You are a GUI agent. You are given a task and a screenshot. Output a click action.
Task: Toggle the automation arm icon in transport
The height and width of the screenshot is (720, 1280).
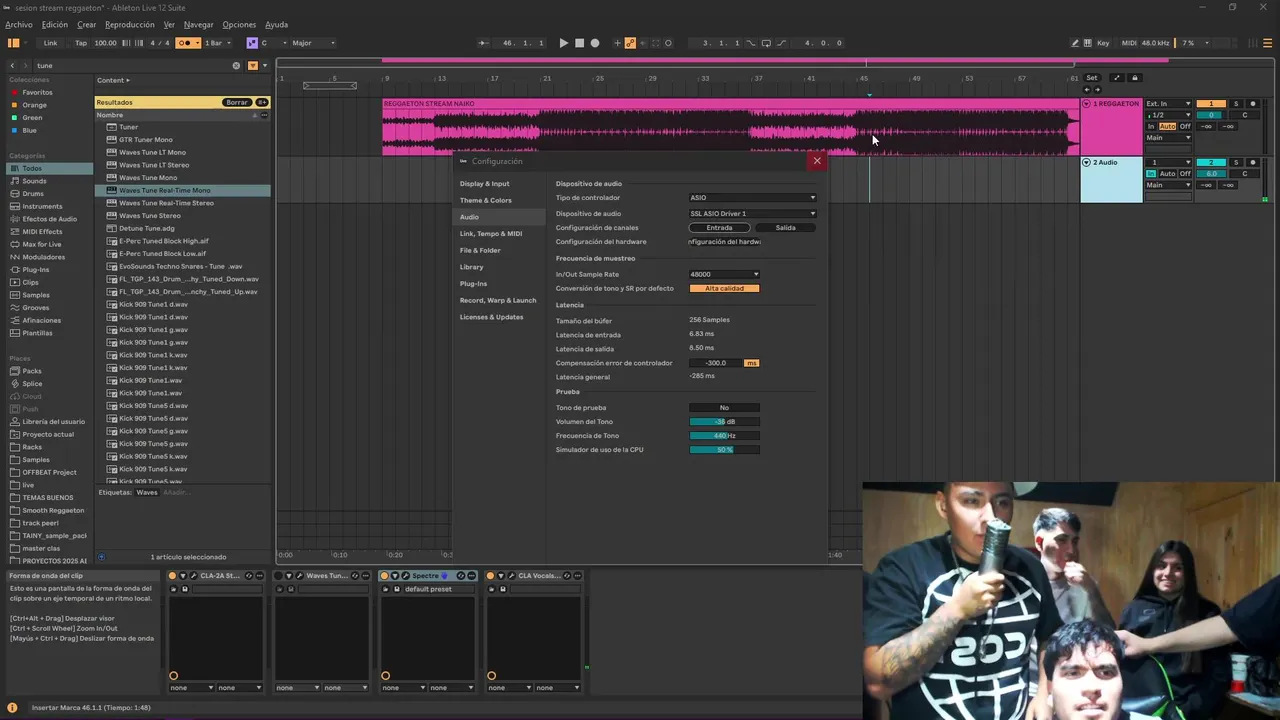(x=630, y=43)
